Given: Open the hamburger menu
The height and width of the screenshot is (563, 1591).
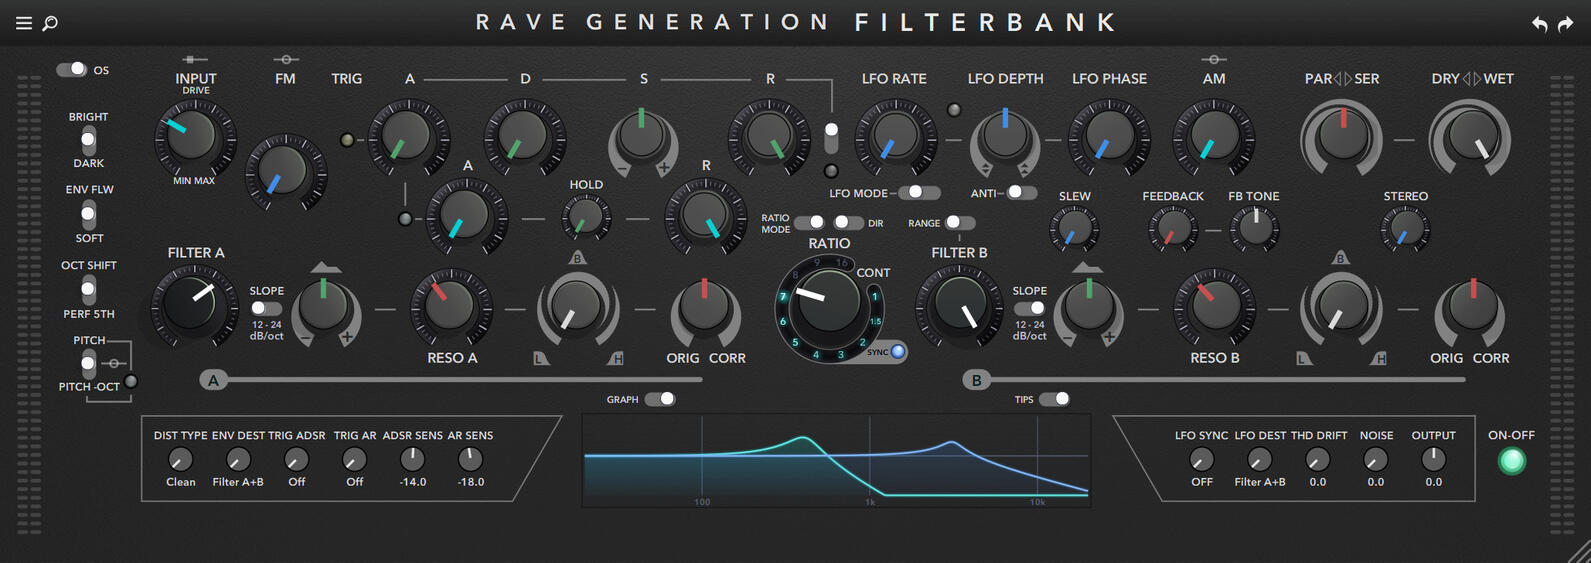Looking at the screenshot, I should (x=24, y=23).
